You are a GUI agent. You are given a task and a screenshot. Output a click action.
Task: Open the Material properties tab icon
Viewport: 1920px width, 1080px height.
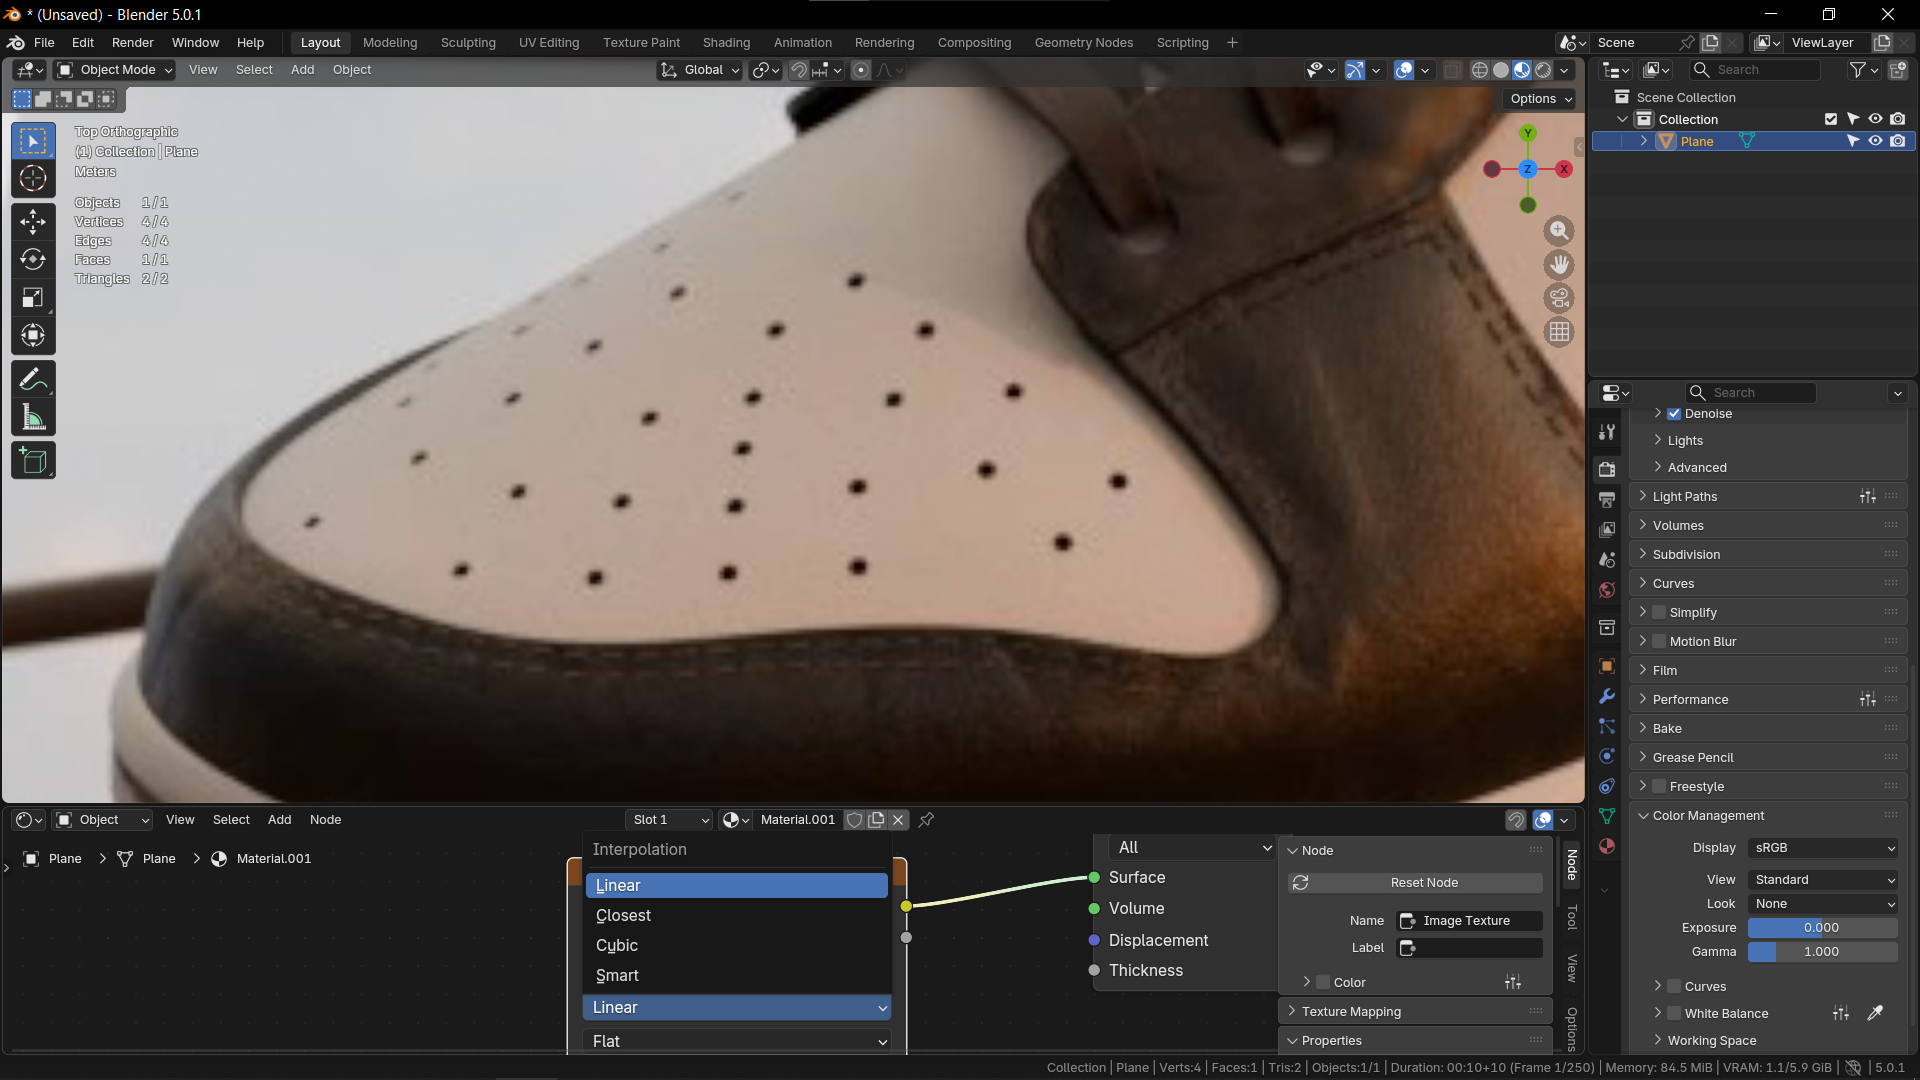tap(1607, 846)
